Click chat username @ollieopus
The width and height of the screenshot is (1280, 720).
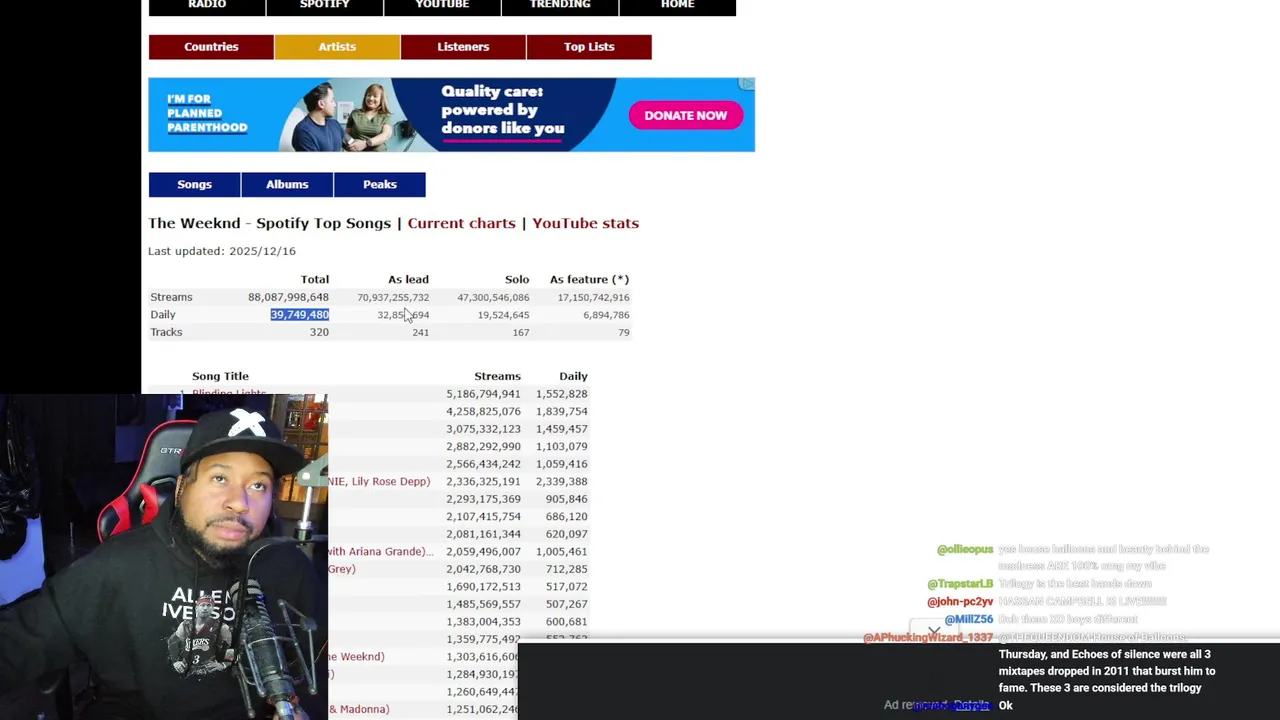pyautogui.click(x=965, y=549)
